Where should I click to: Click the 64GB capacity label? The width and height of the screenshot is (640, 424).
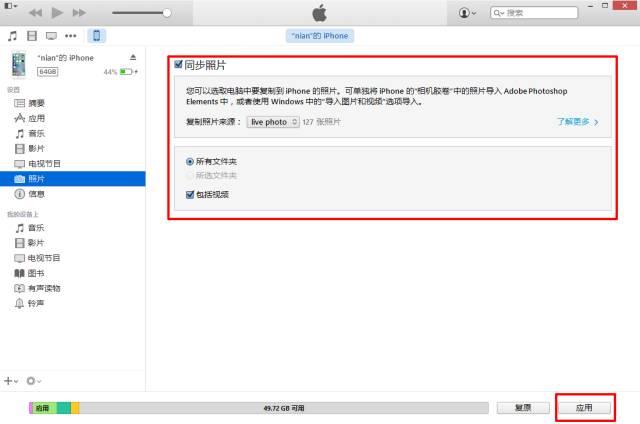point(48,72)
